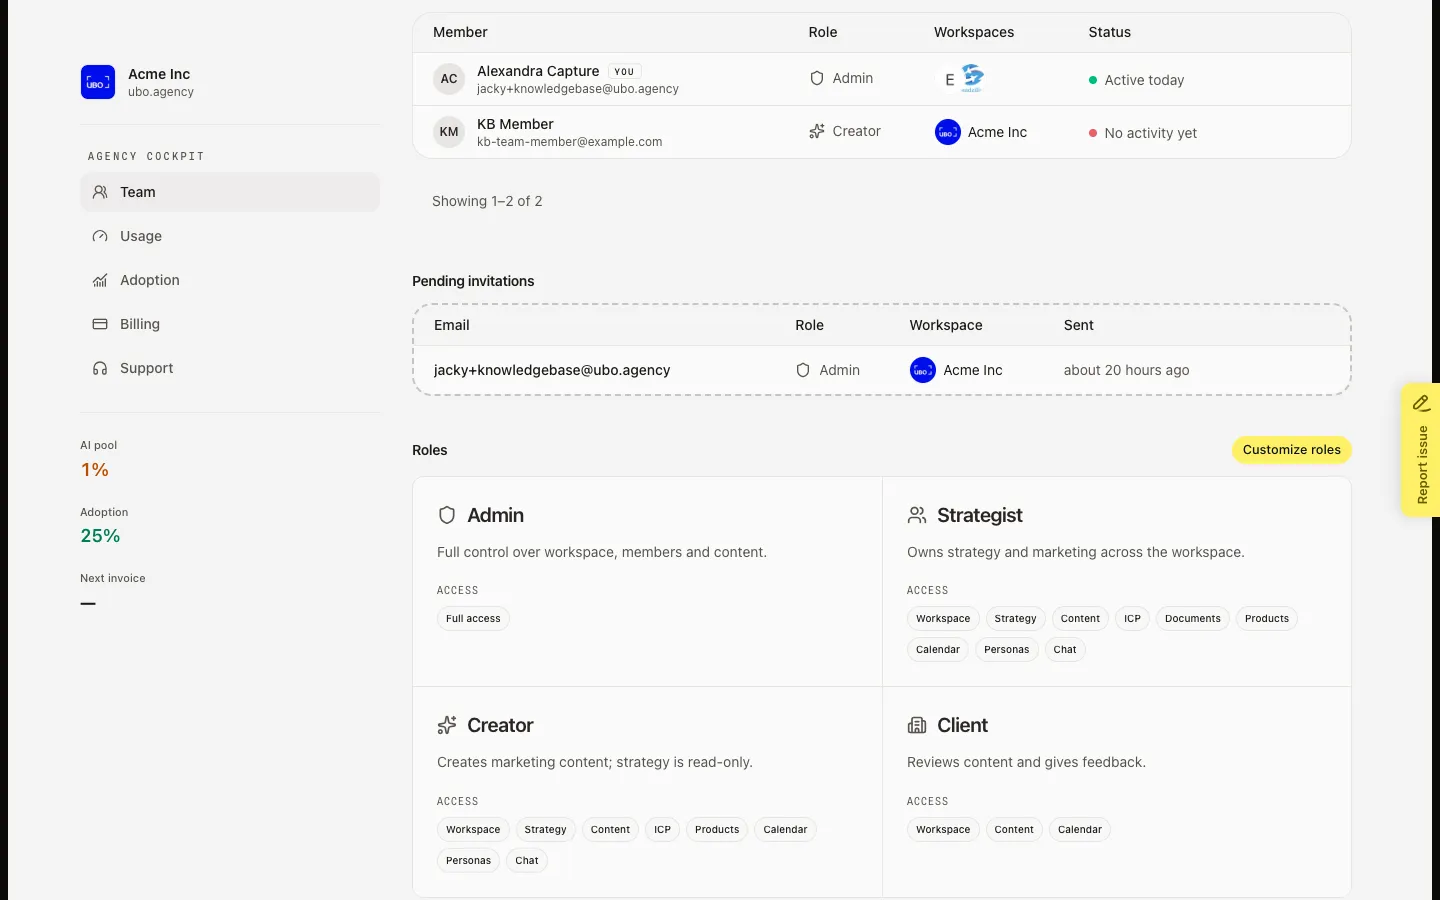Open the Report issue side tab
Viewport: 1440px width, 900px height.
pos(1421,450)
